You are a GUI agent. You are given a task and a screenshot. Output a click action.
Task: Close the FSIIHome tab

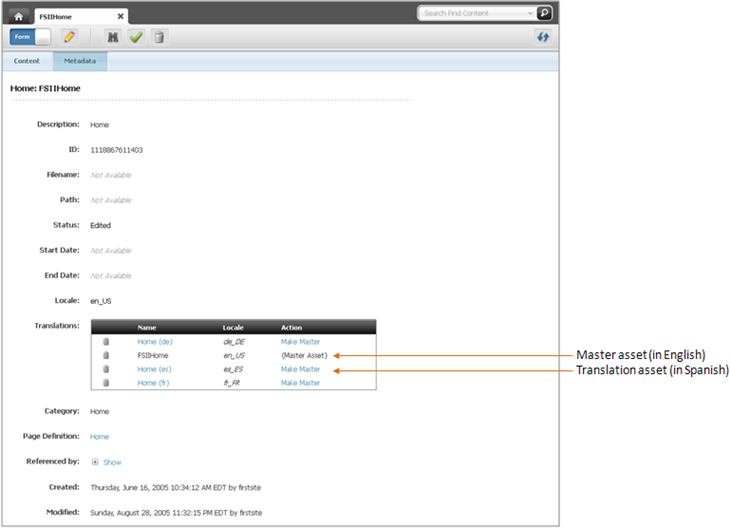point(121,16)
